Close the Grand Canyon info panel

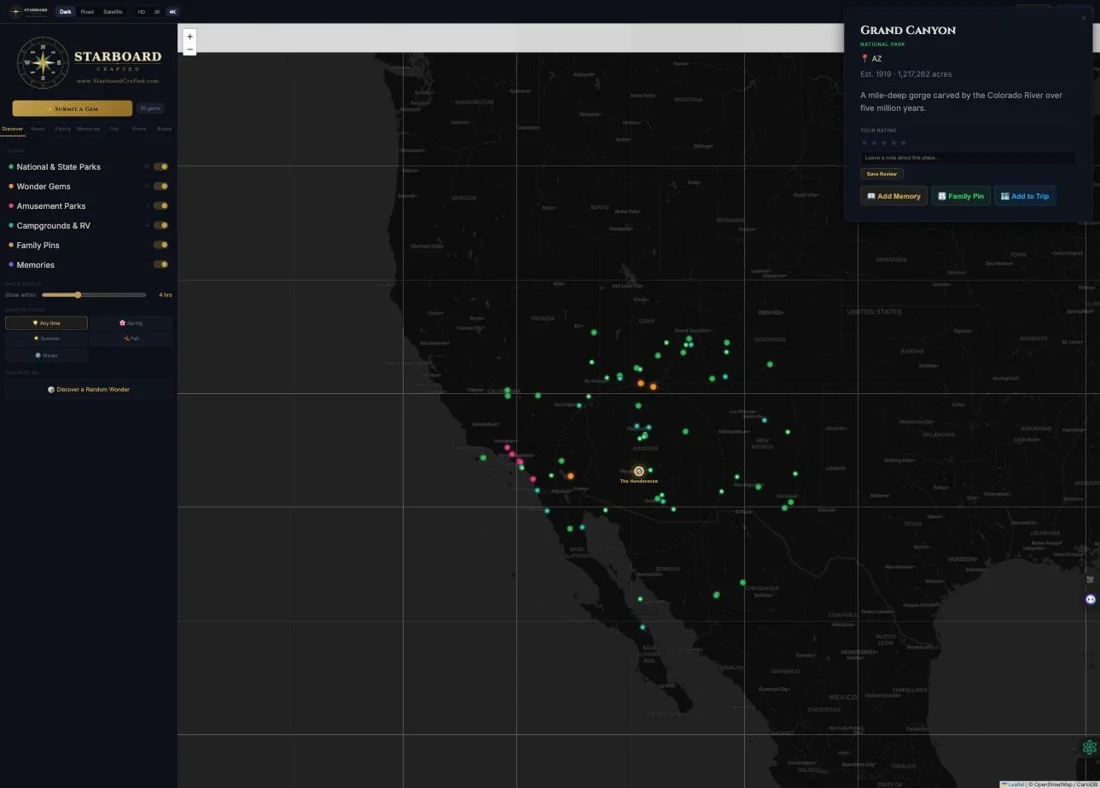click(x=1083, y=18)
